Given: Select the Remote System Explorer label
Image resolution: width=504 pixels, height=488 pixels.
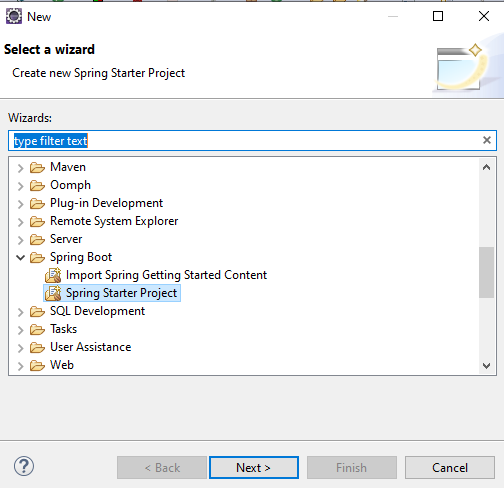Looking at the screenshot, I should click(114, 221).
